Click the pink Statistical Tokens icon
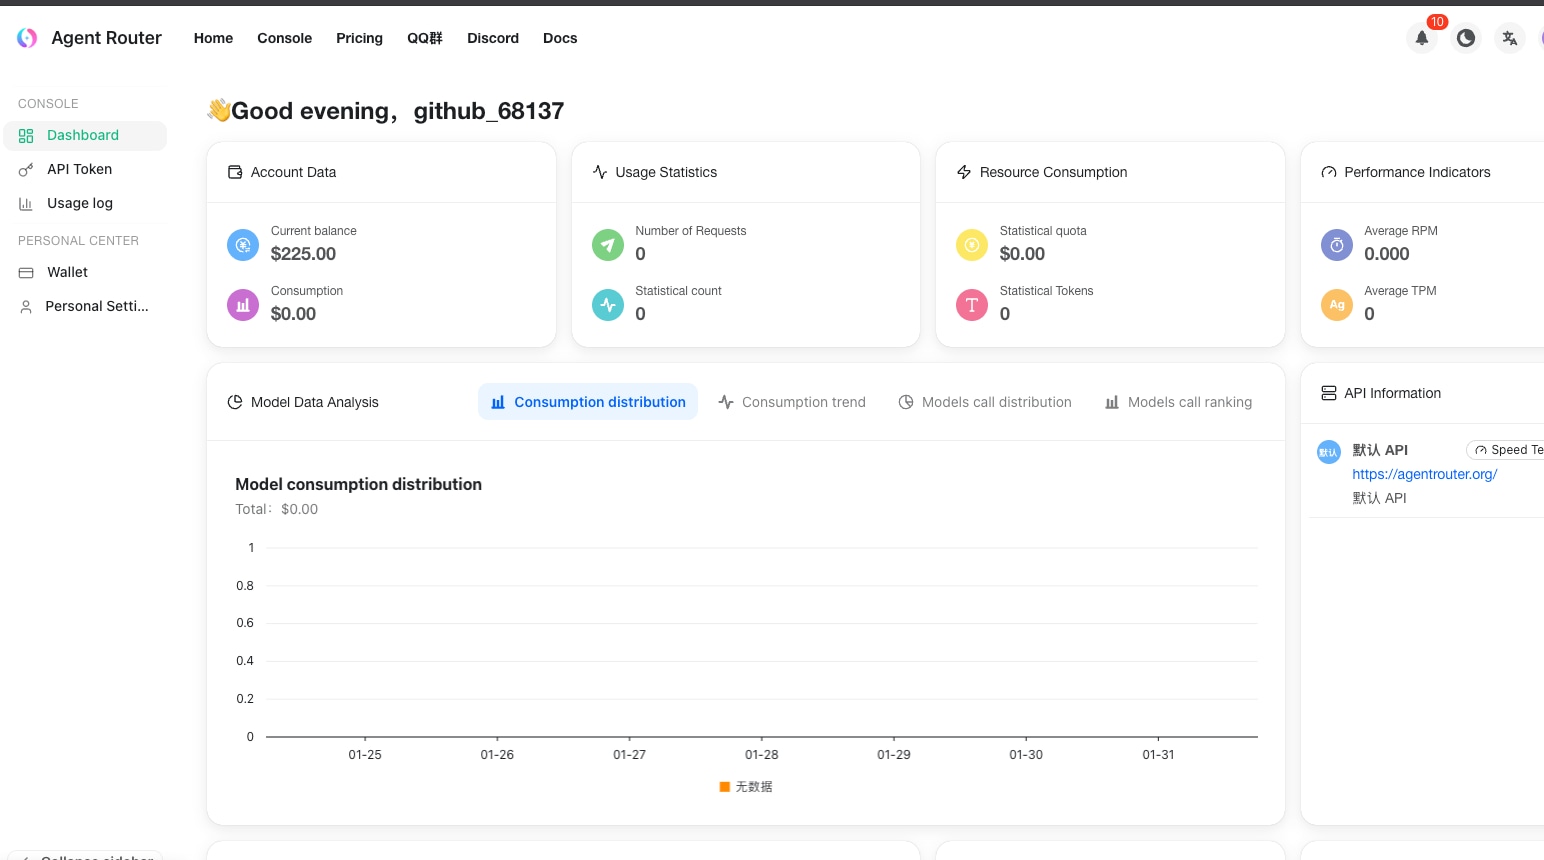 coord(971,305)
